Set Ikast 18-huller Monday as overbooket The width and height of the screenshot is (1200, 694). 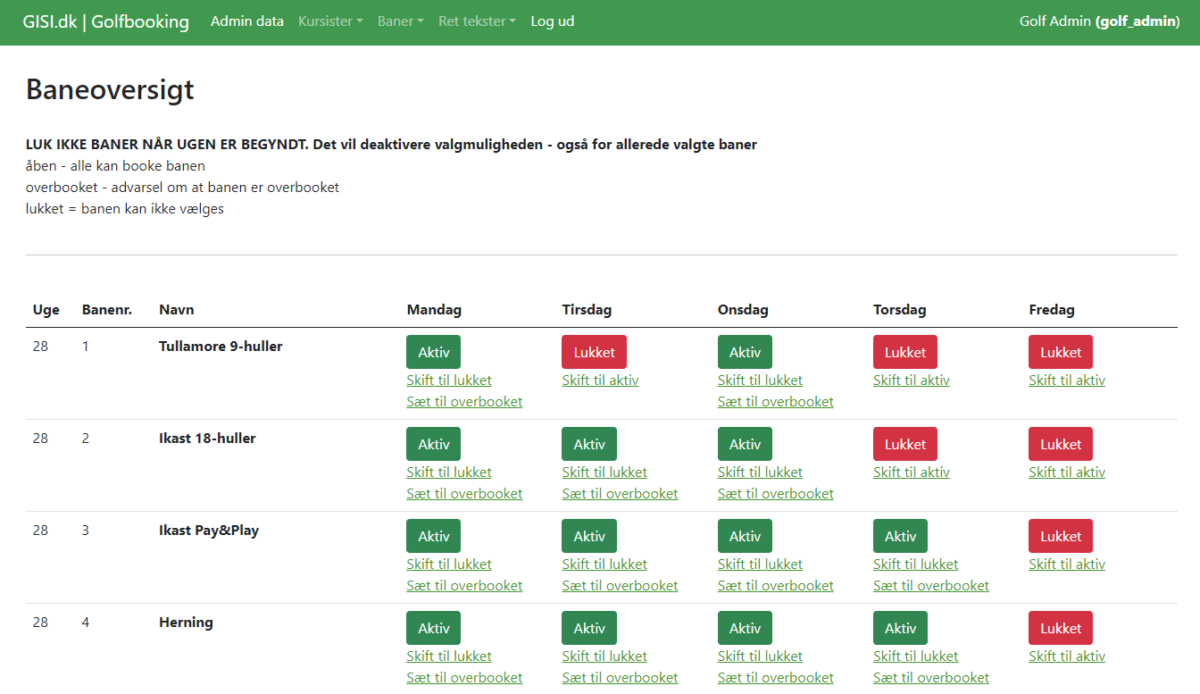point(464,493)
